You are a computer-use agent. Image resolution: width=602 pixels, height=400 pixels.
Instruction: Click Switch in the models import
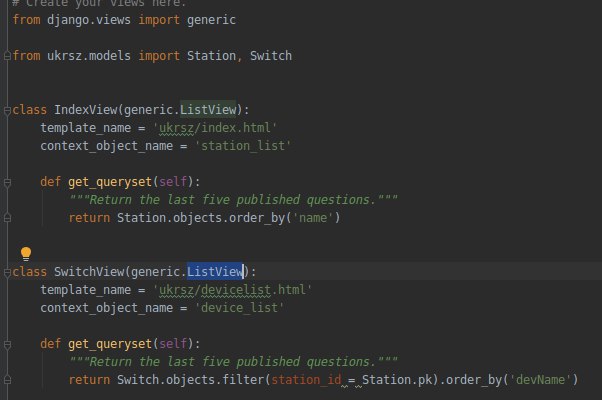click(271, 56)
